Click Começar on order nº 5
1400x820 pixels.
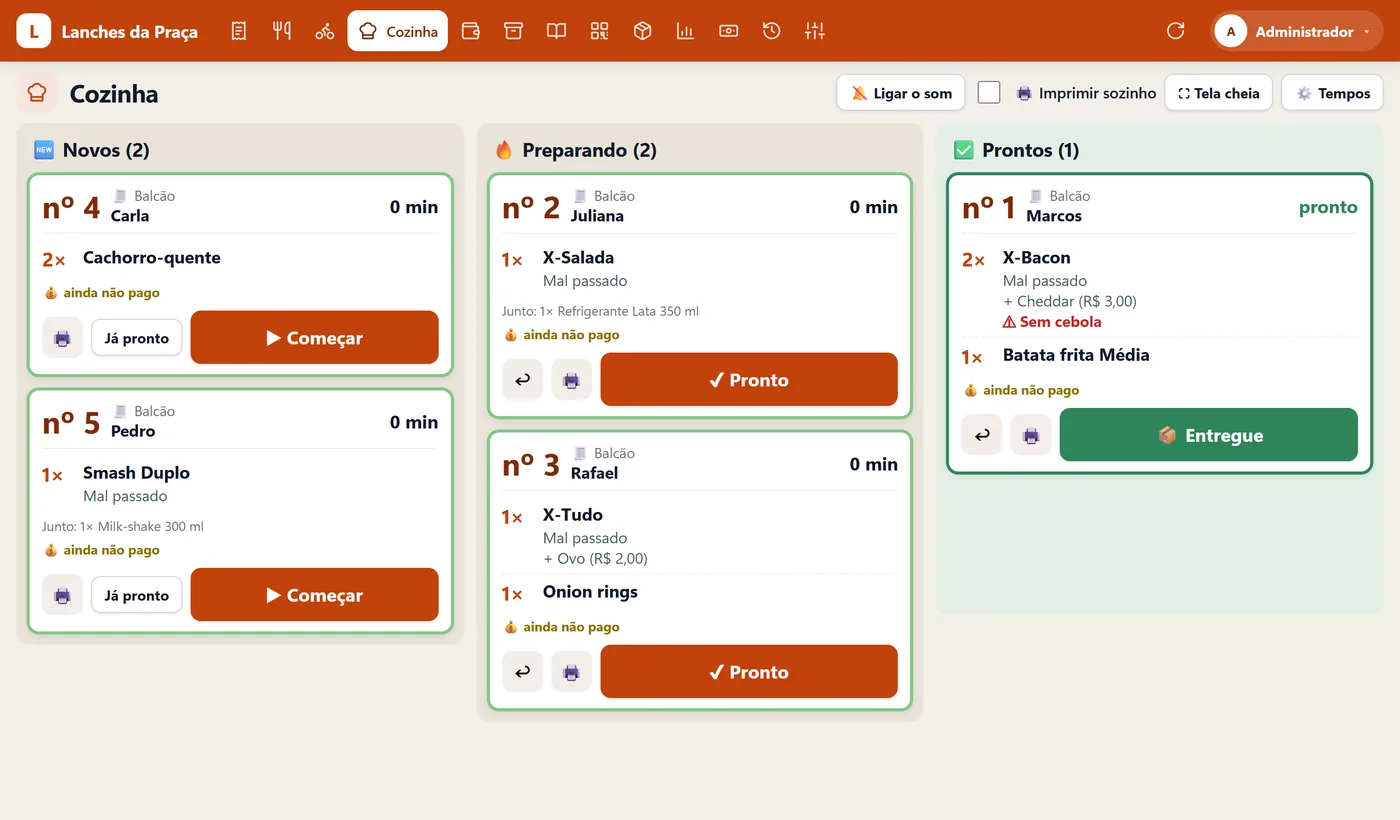314,596
